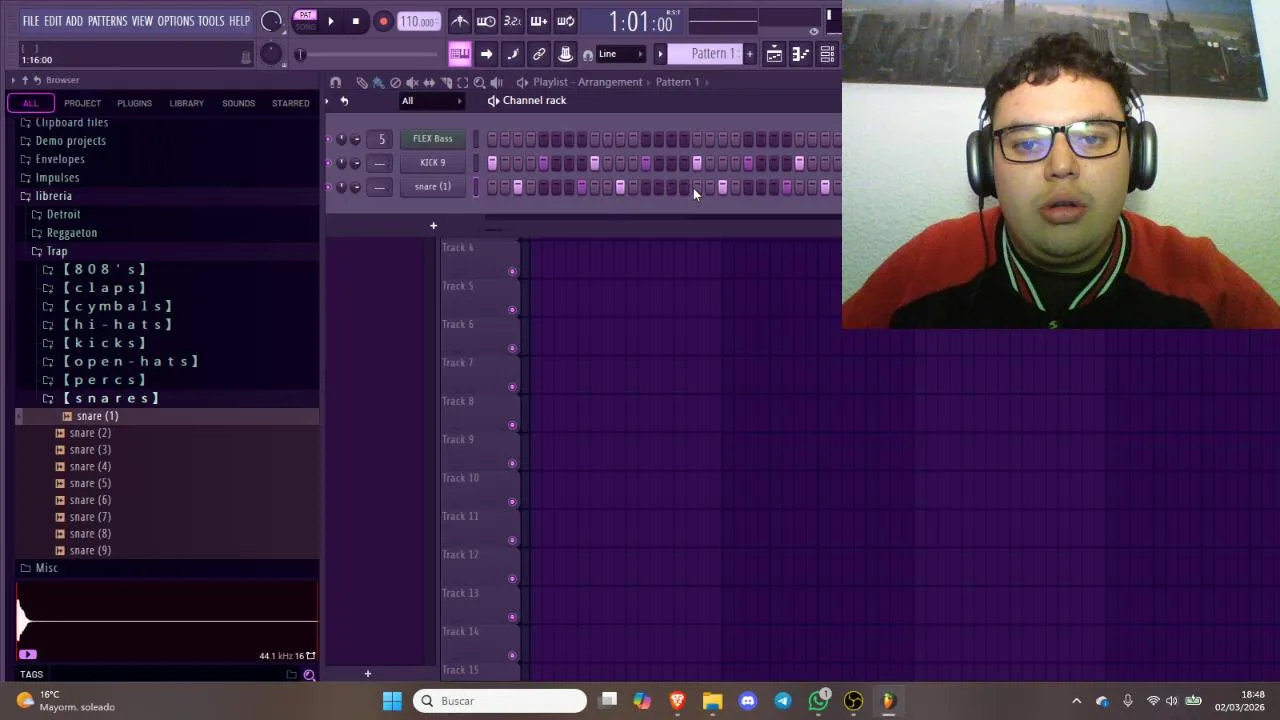Click the FLEX Bass channel button
Image resolution: width=1280 pixels, height=720 pixels.
pos(433,139)
